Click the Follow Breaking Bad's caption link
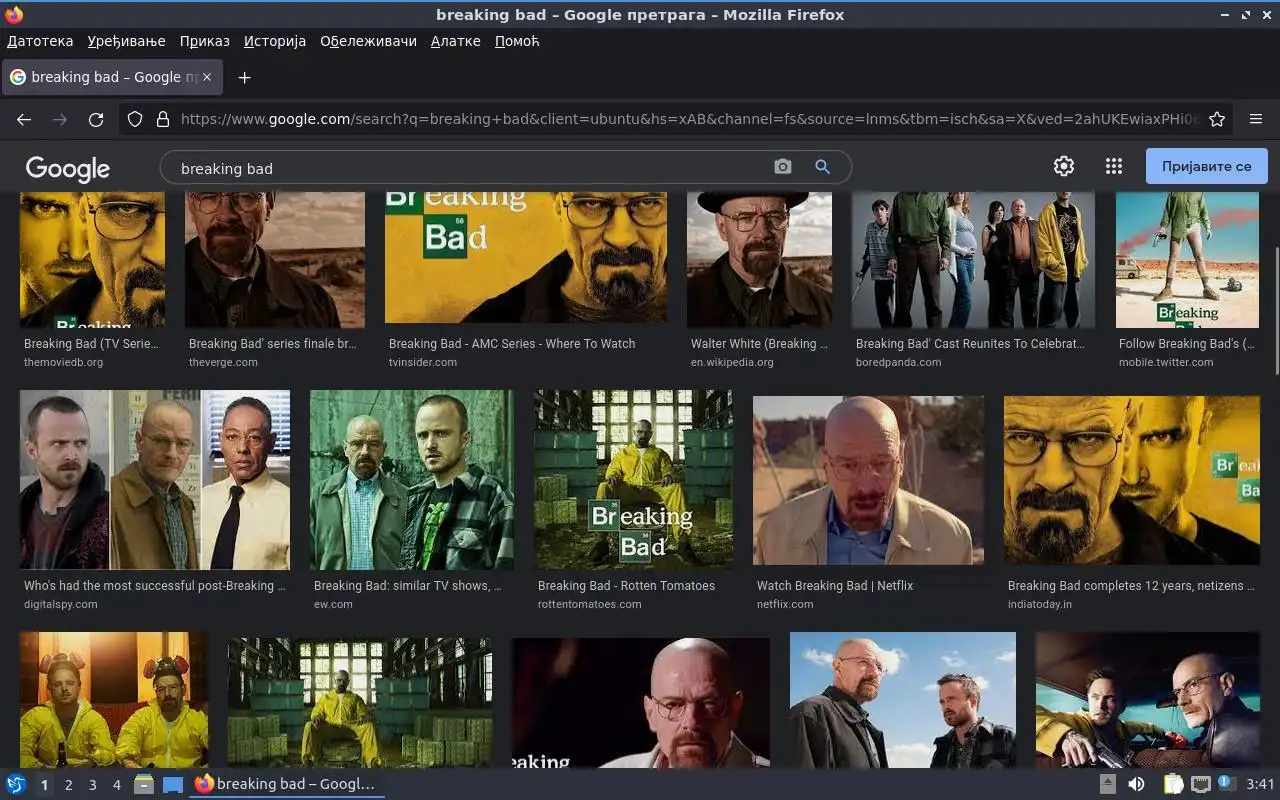1280x800 pixels. tap(1186, 344)
